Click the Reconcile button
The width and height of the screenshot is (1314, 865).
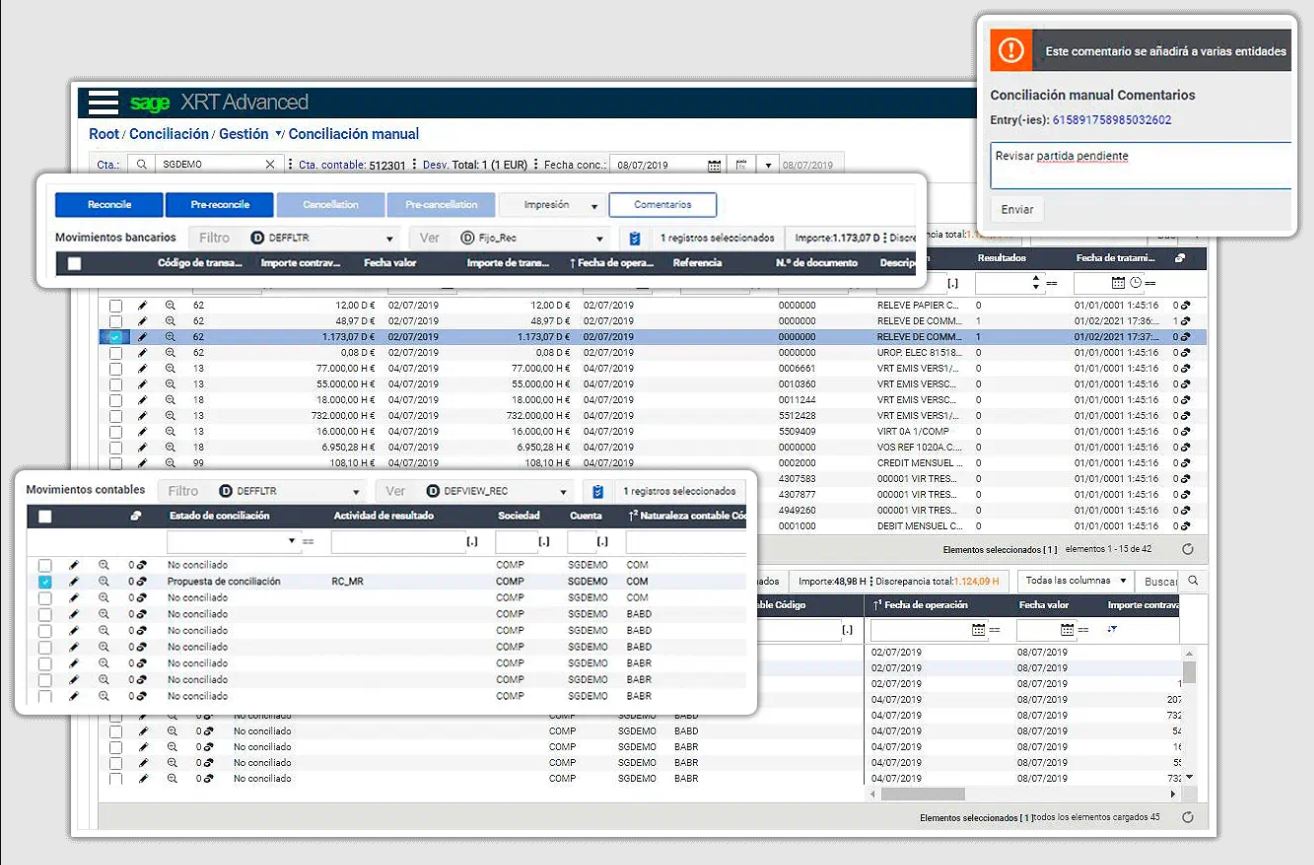109,205
